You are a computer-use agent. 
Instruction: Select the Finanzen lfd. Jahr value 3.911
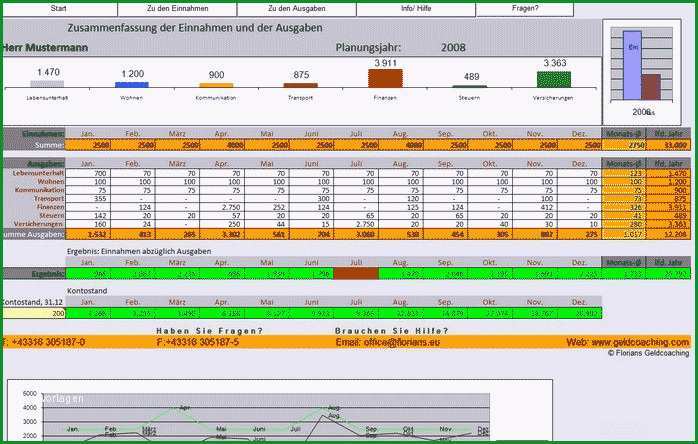coord(668,207)
